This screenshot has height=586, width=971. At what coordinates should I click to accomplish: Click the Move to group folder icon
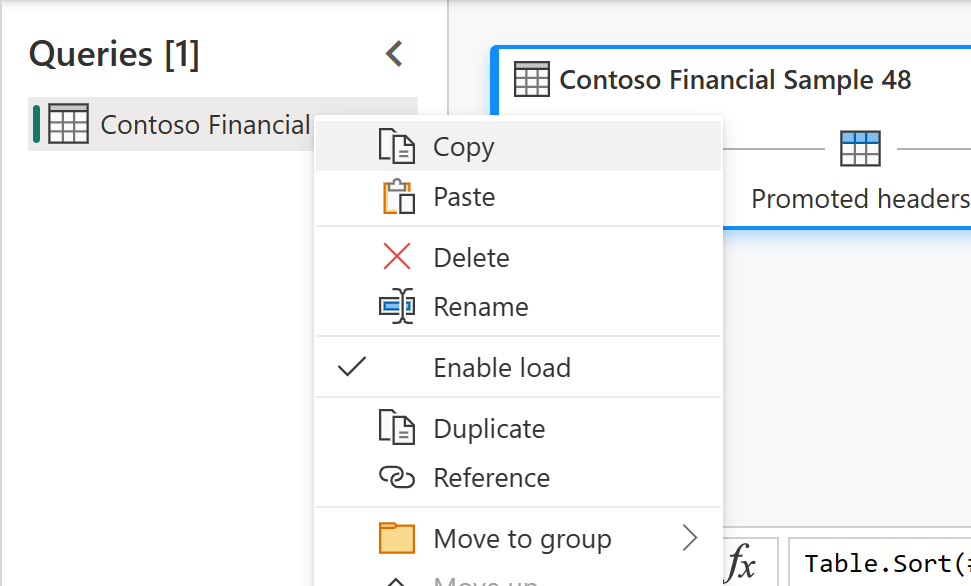[397, 538]
